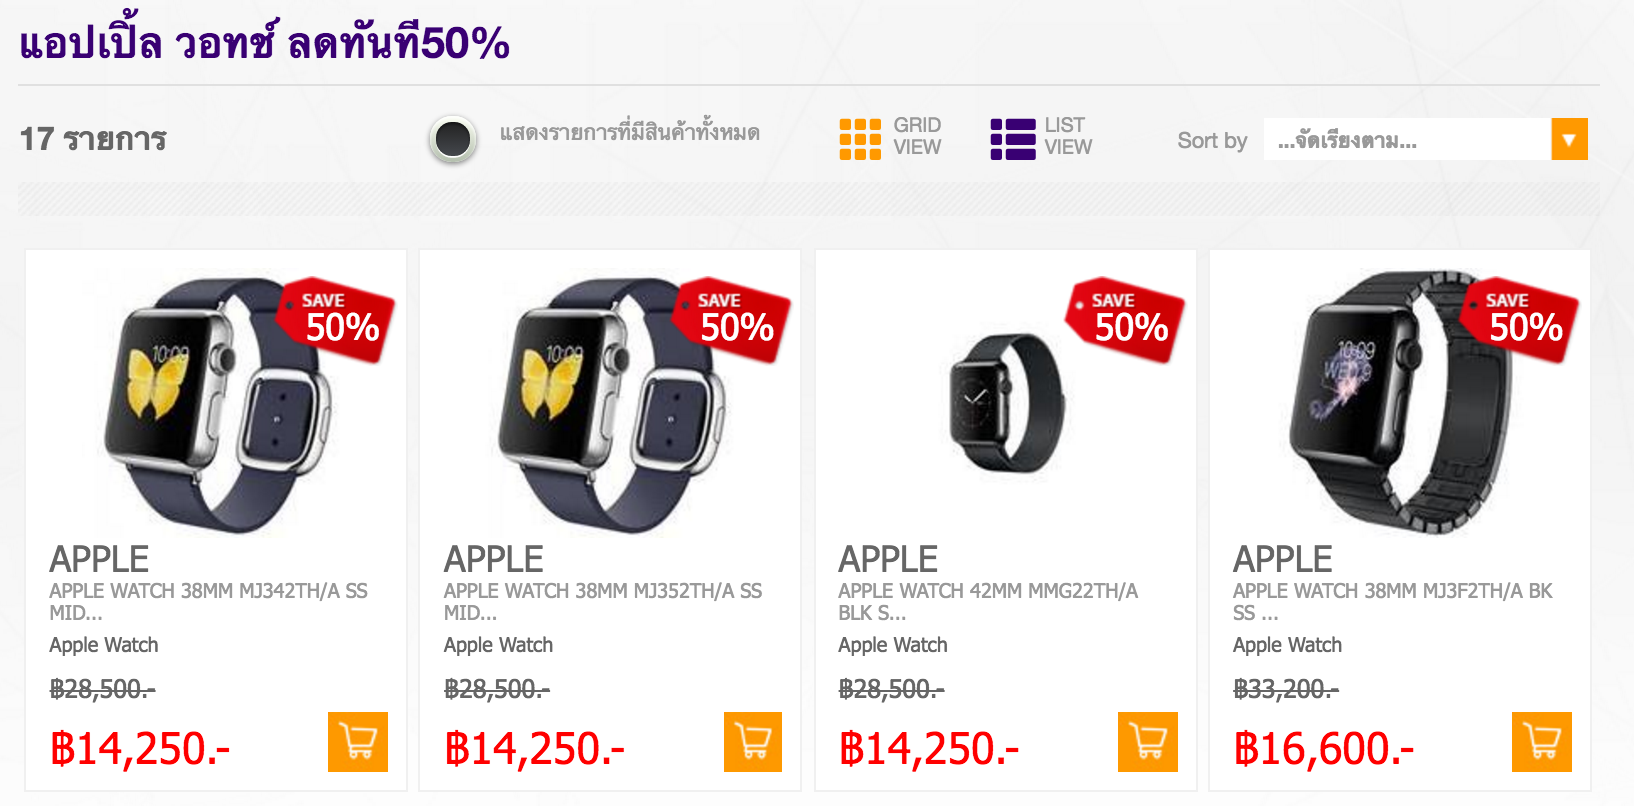Open the Sort by dropdown arrow

1569,139
